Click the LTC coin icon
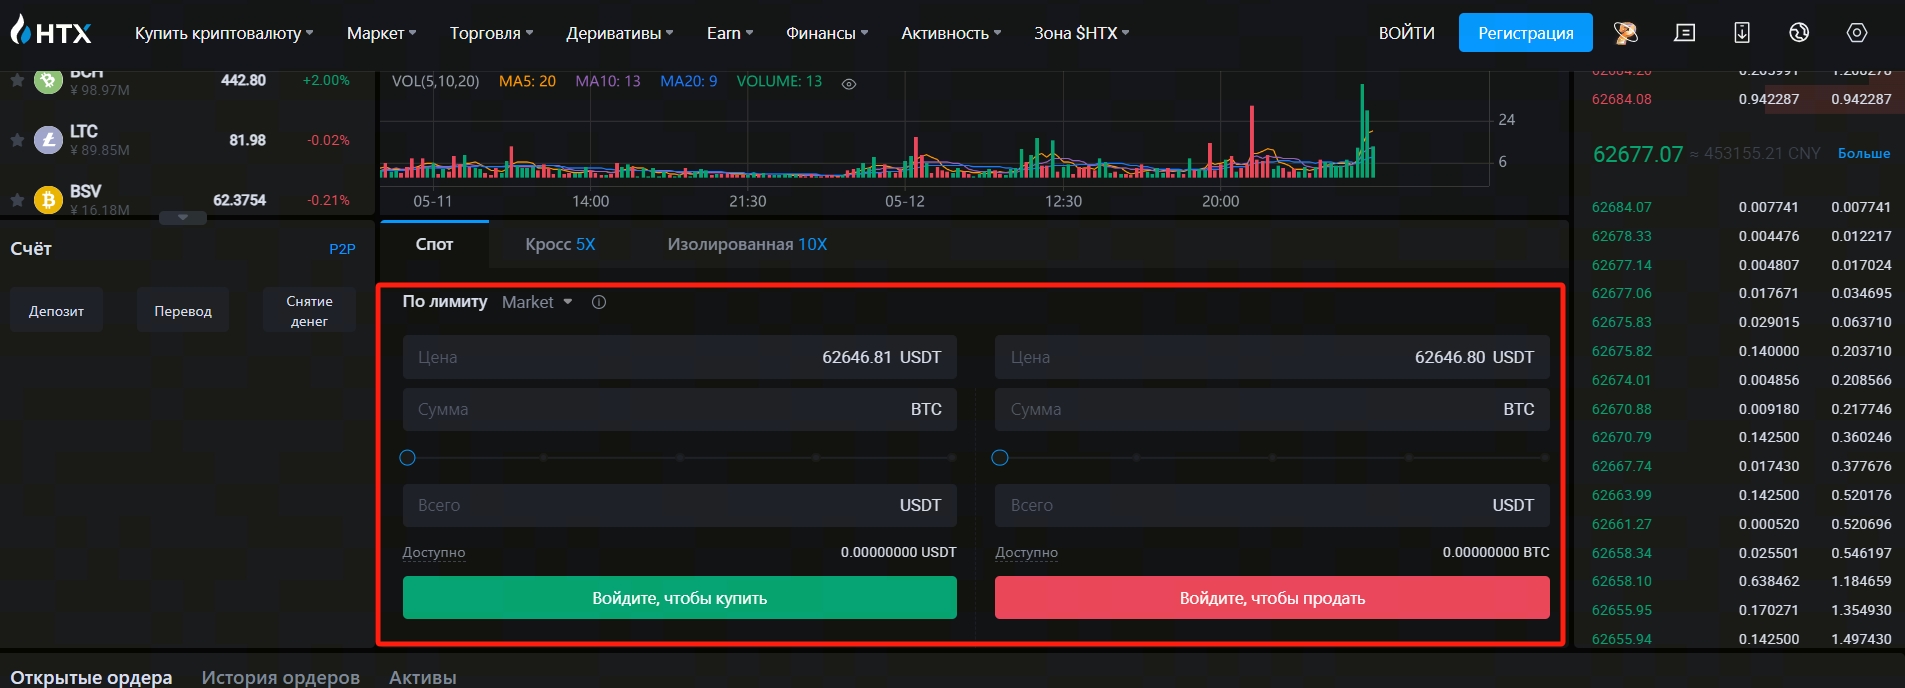The width and height of the screenshot is (1905, 688). (48, 140)
